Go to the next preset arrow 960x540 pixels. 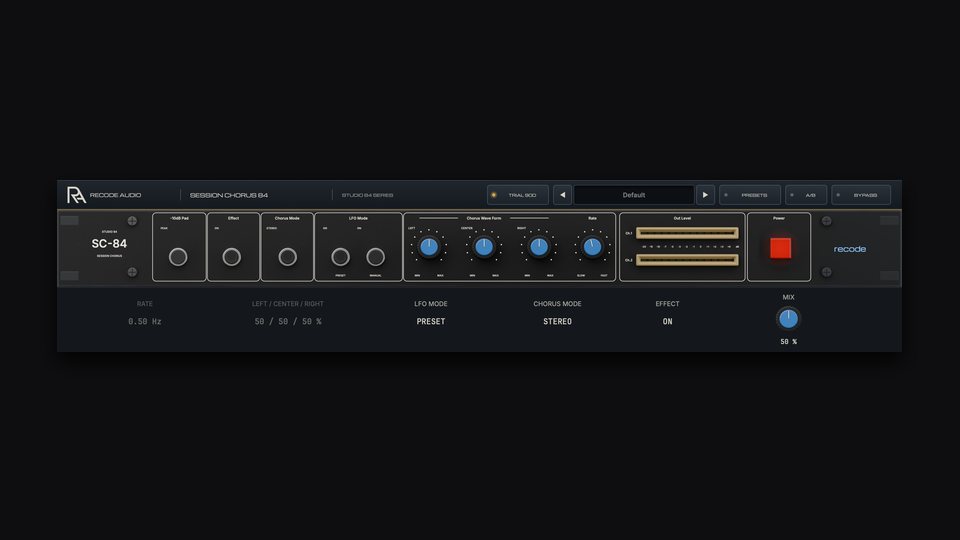click(705, 195)
